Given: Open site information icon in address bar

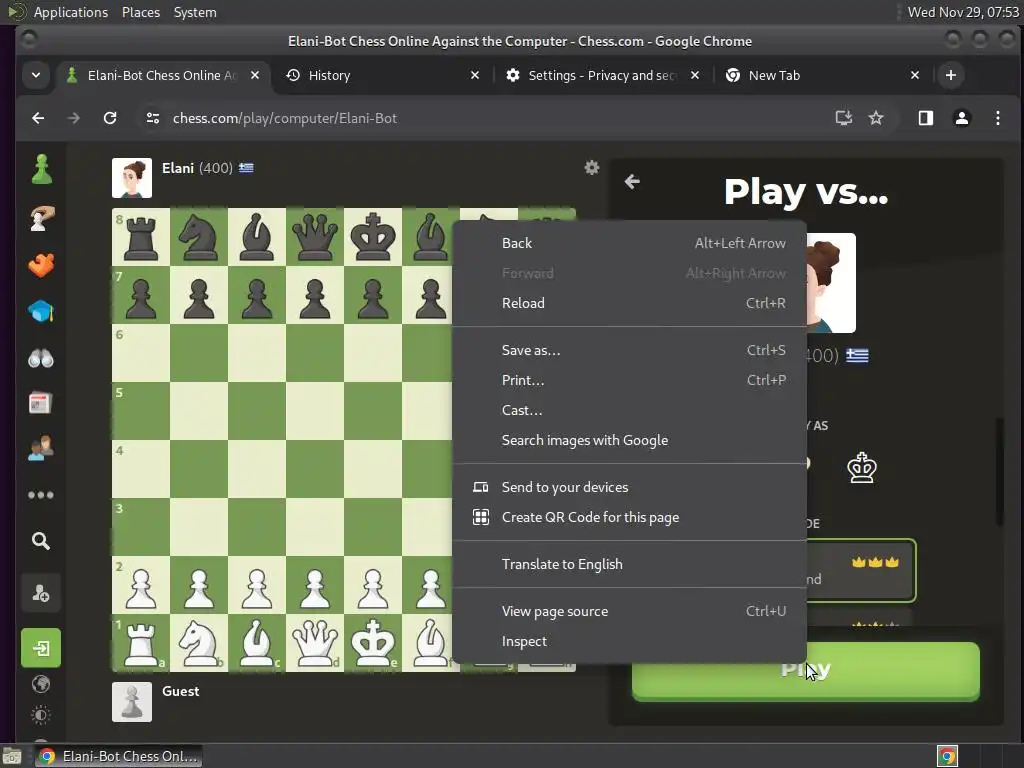Looking at the screenshot, I should click(x=153, y=118).
